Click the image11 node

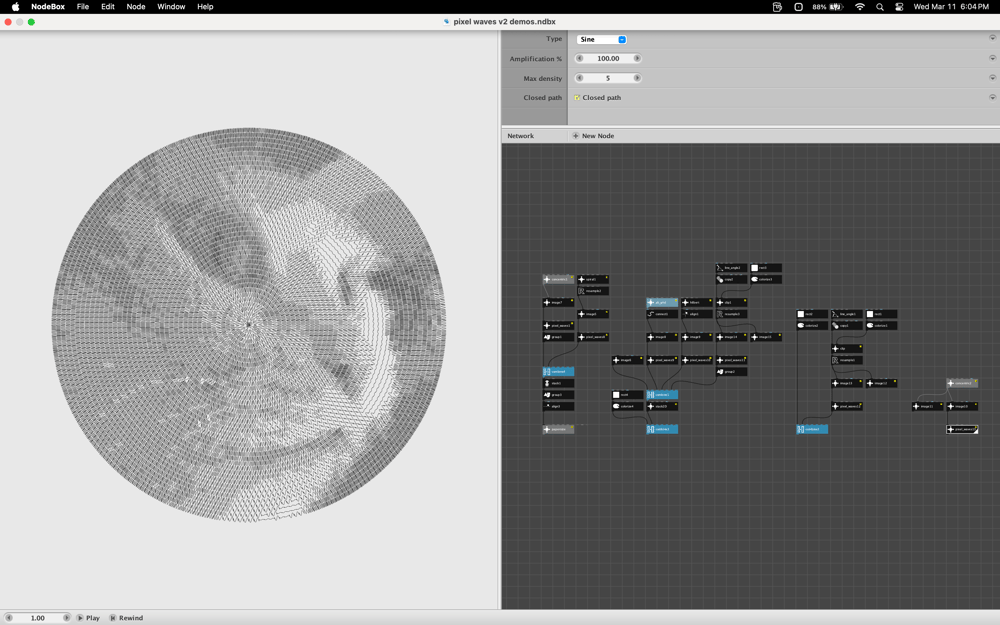927,406
